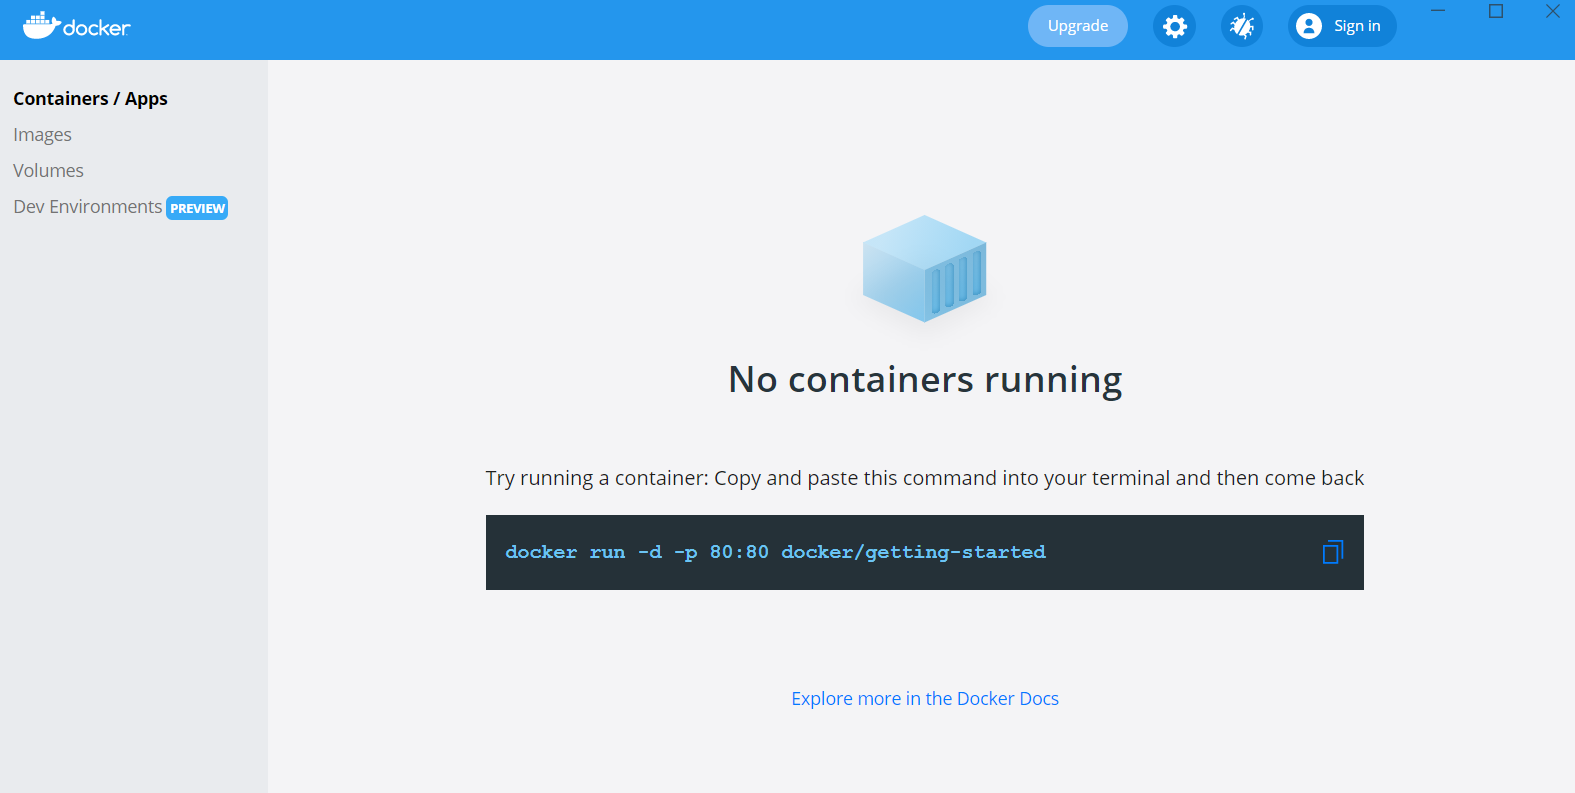Viewport: 1575px width, 793px height.
Task: Open the Settings gear icon
Action: click(x=1175, y=26)
